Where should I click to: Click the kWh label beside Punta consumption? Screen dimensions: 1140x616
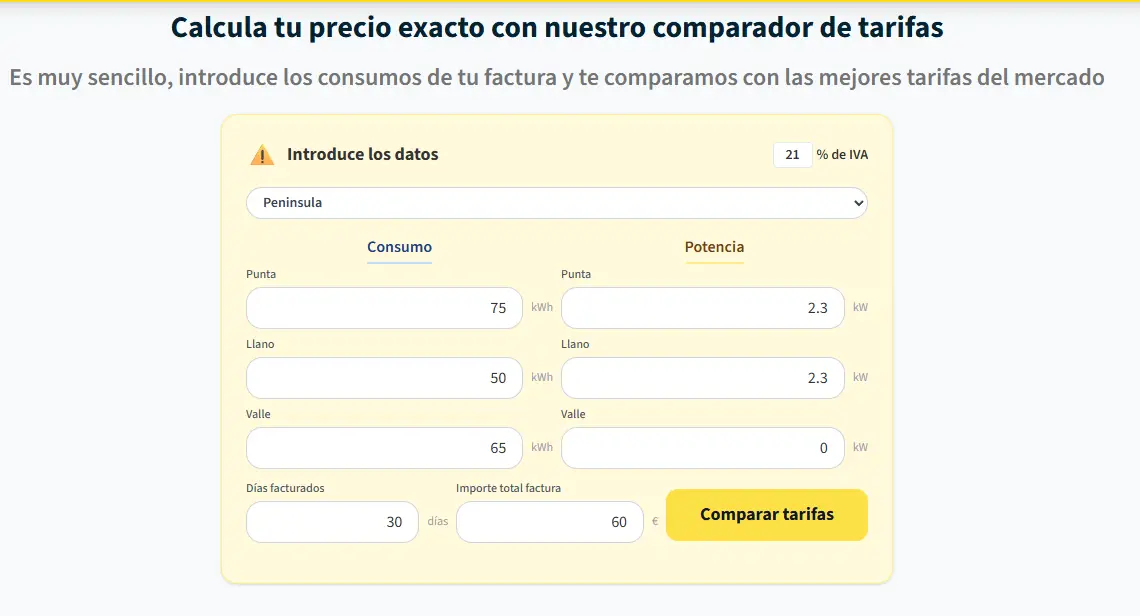coord(540,307)
